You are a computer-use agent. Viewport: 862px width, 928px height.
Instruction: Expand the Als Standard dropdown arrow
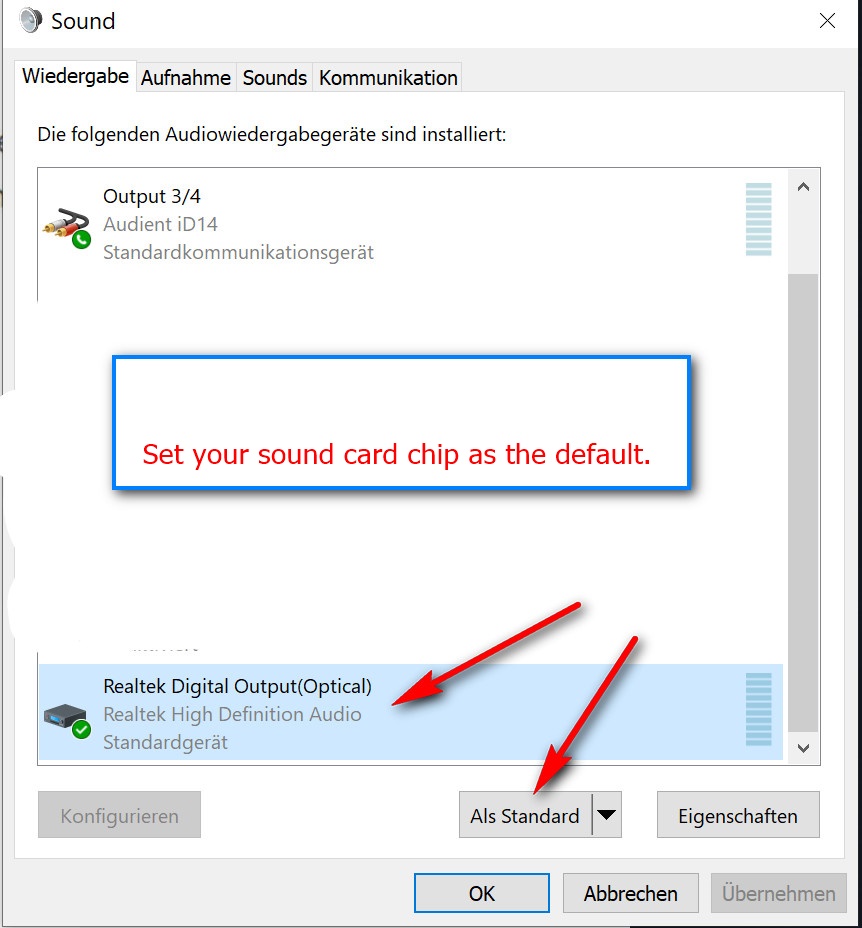[x=607, y=815]
